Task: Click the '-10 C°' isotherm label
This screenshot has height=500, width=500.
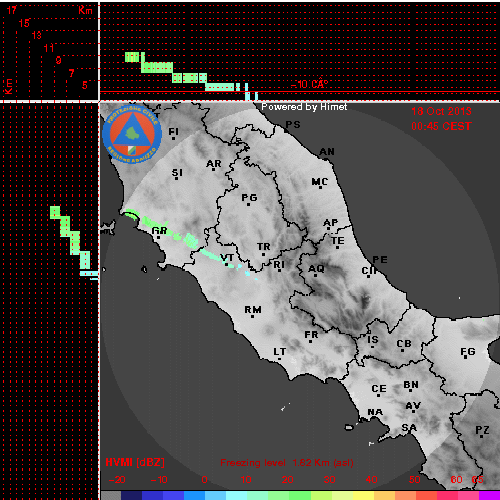Action: (x=309, y=84)
